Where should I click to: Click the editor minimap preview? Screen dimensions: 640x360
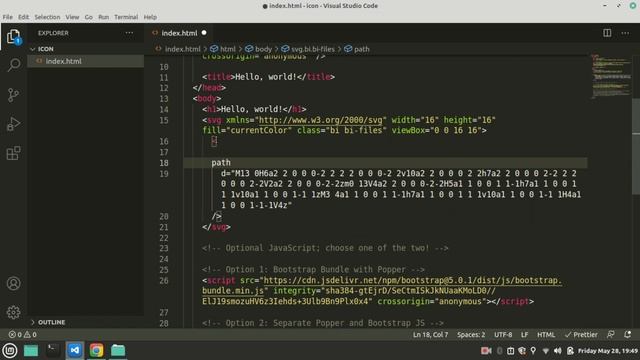611,76
